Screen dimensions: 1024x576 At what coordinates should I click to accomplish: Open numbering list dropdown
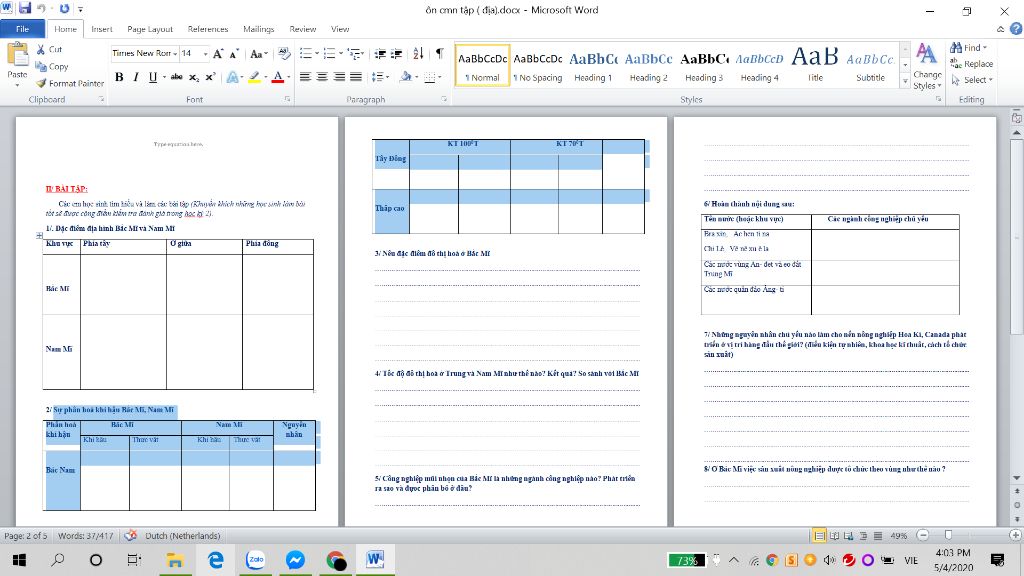341,54
